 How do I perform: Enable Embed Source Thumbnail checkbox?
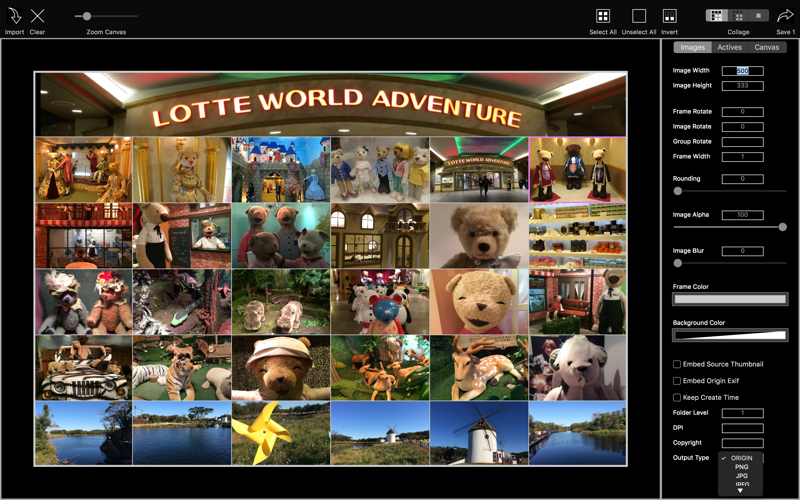tap(677, 364)
